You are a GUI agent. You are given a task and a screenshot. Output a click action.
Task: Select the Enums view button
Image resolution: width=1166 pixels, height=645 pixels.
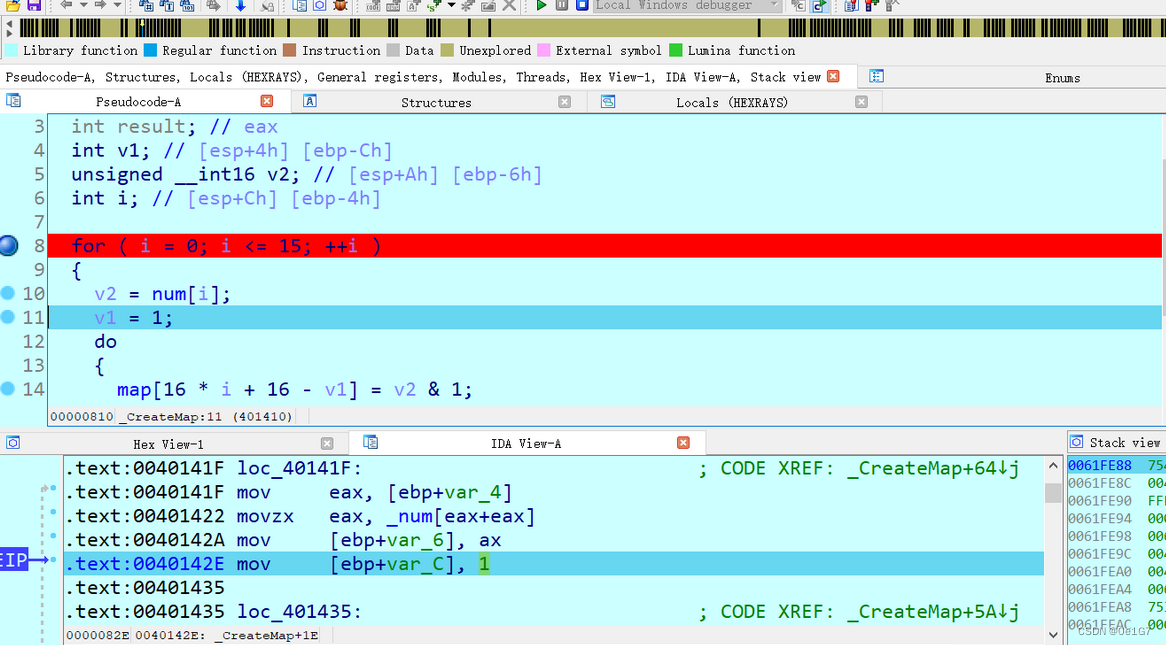point(1063,77)
